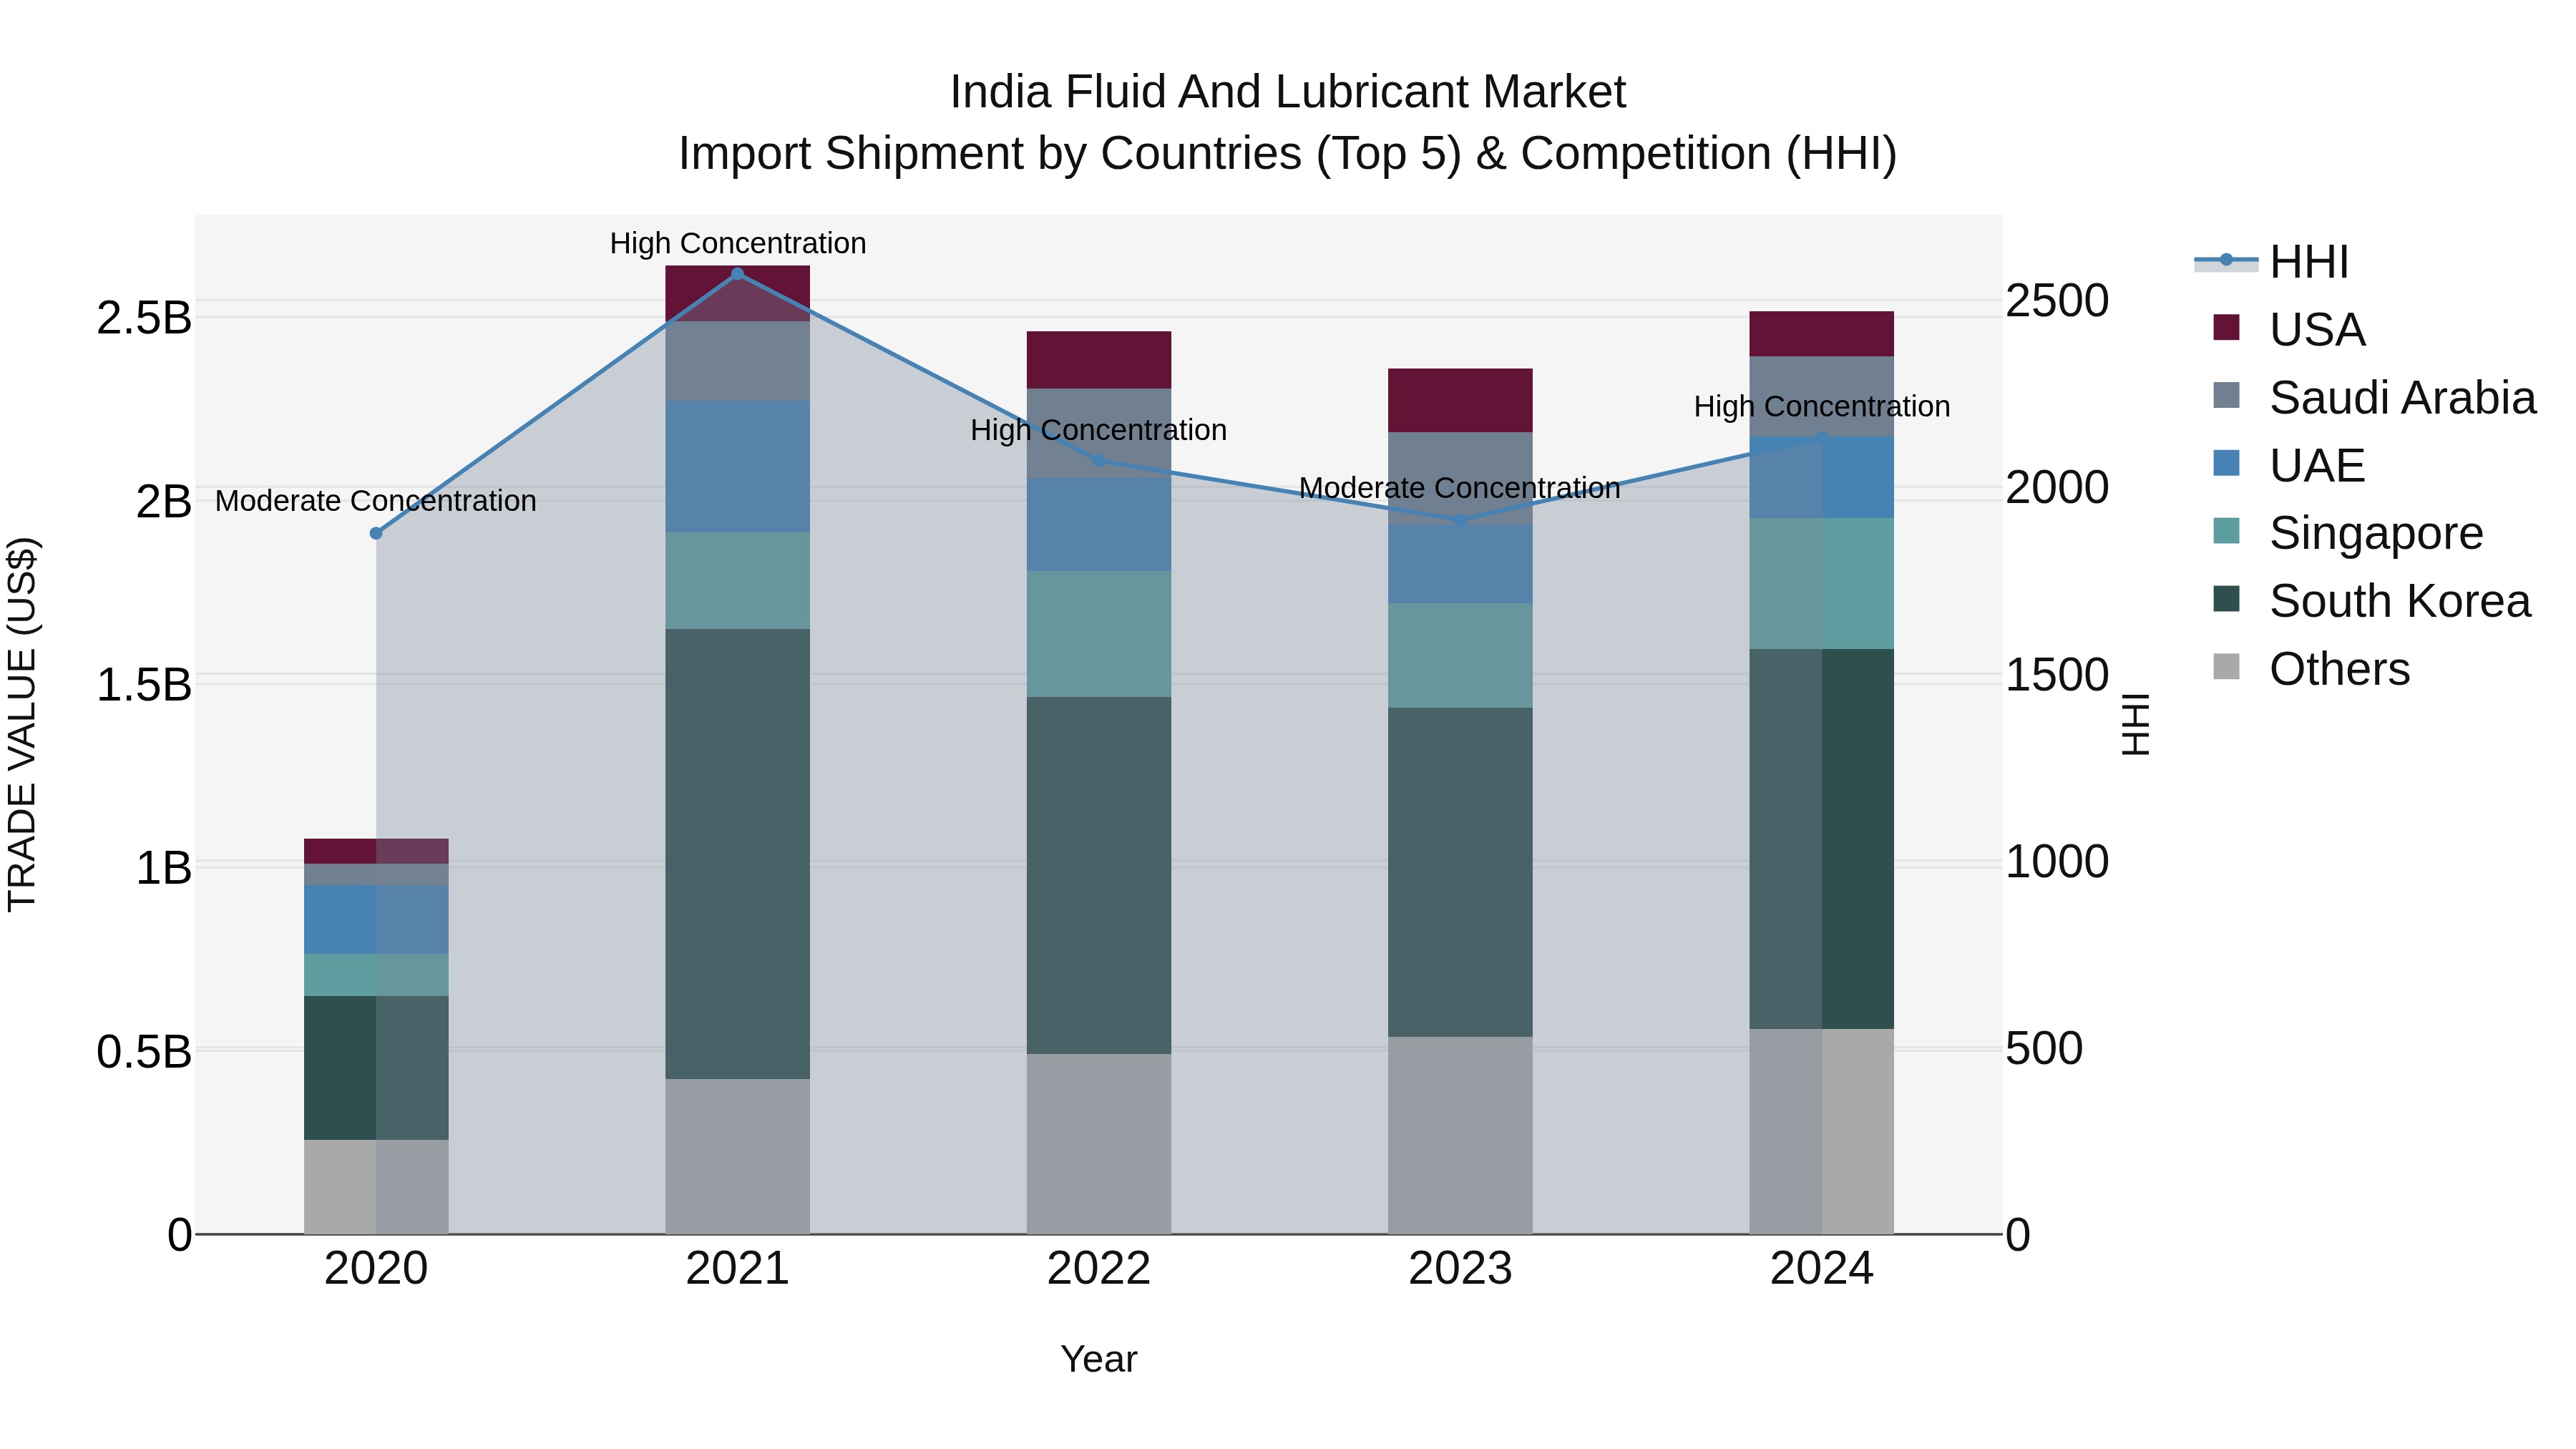
Task: Toggle the UAE legend entry
Action: tap(2289, 466)
